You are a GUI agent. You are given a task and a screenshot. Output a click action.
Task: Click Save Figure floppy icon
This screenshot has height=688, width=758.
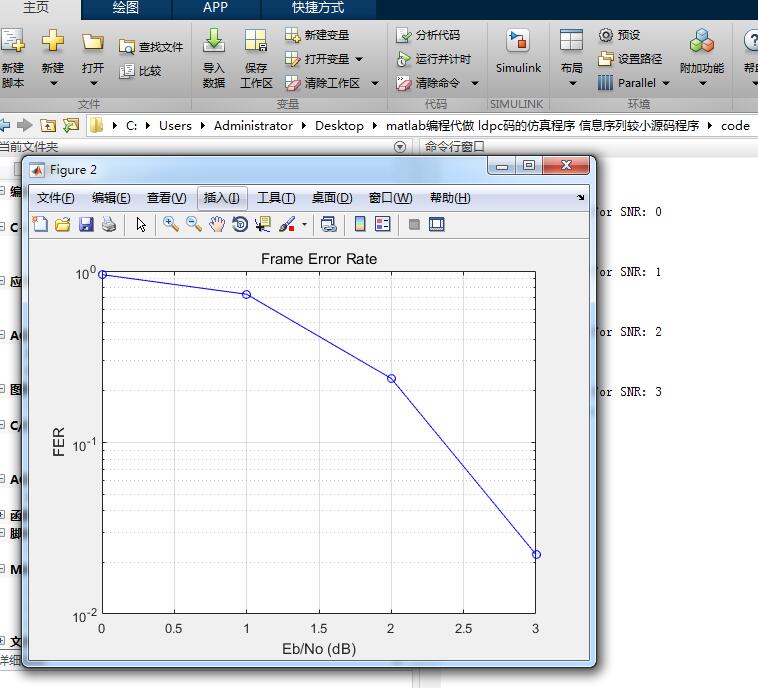click(86, 224)
